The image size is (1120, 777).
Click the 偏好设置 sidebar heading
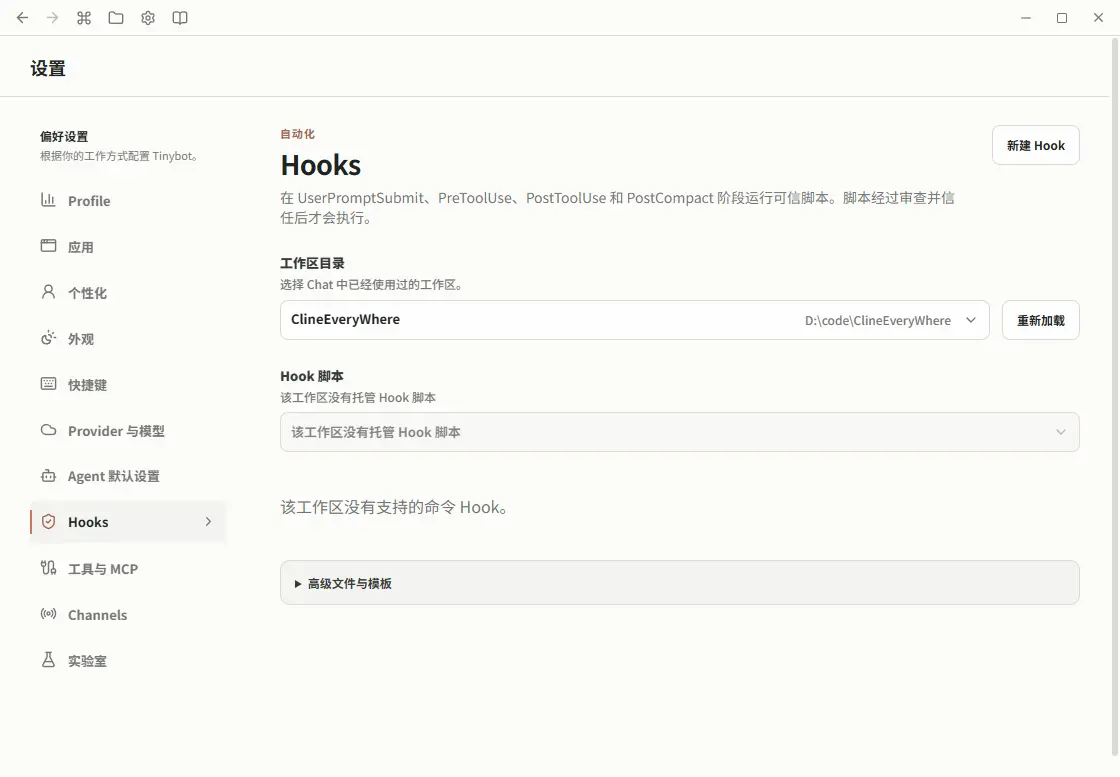[64, 136]
